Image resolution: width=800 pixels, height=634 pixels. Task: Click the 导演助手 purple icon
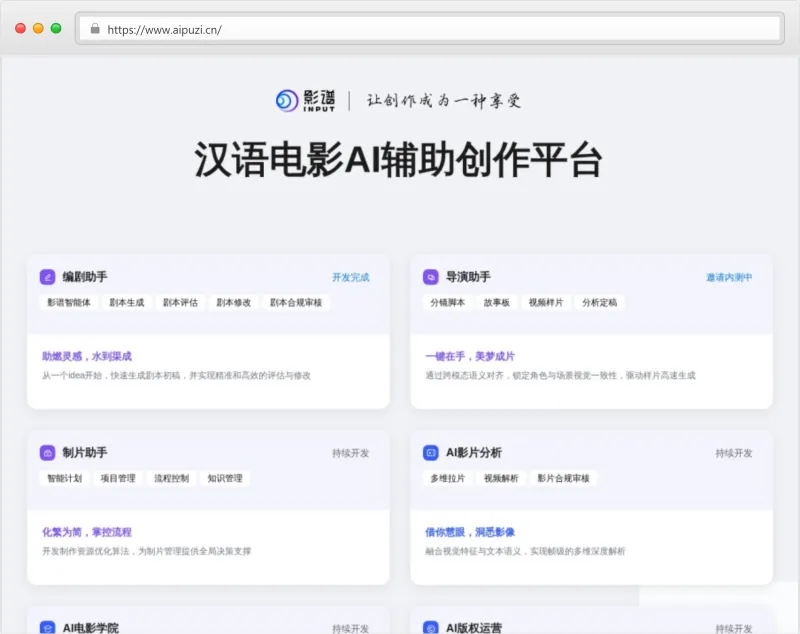431,277
